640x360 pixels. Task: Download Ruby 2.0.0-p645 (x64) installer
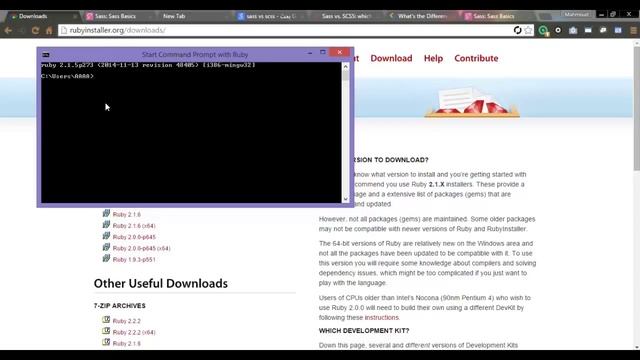pos(141,248)
